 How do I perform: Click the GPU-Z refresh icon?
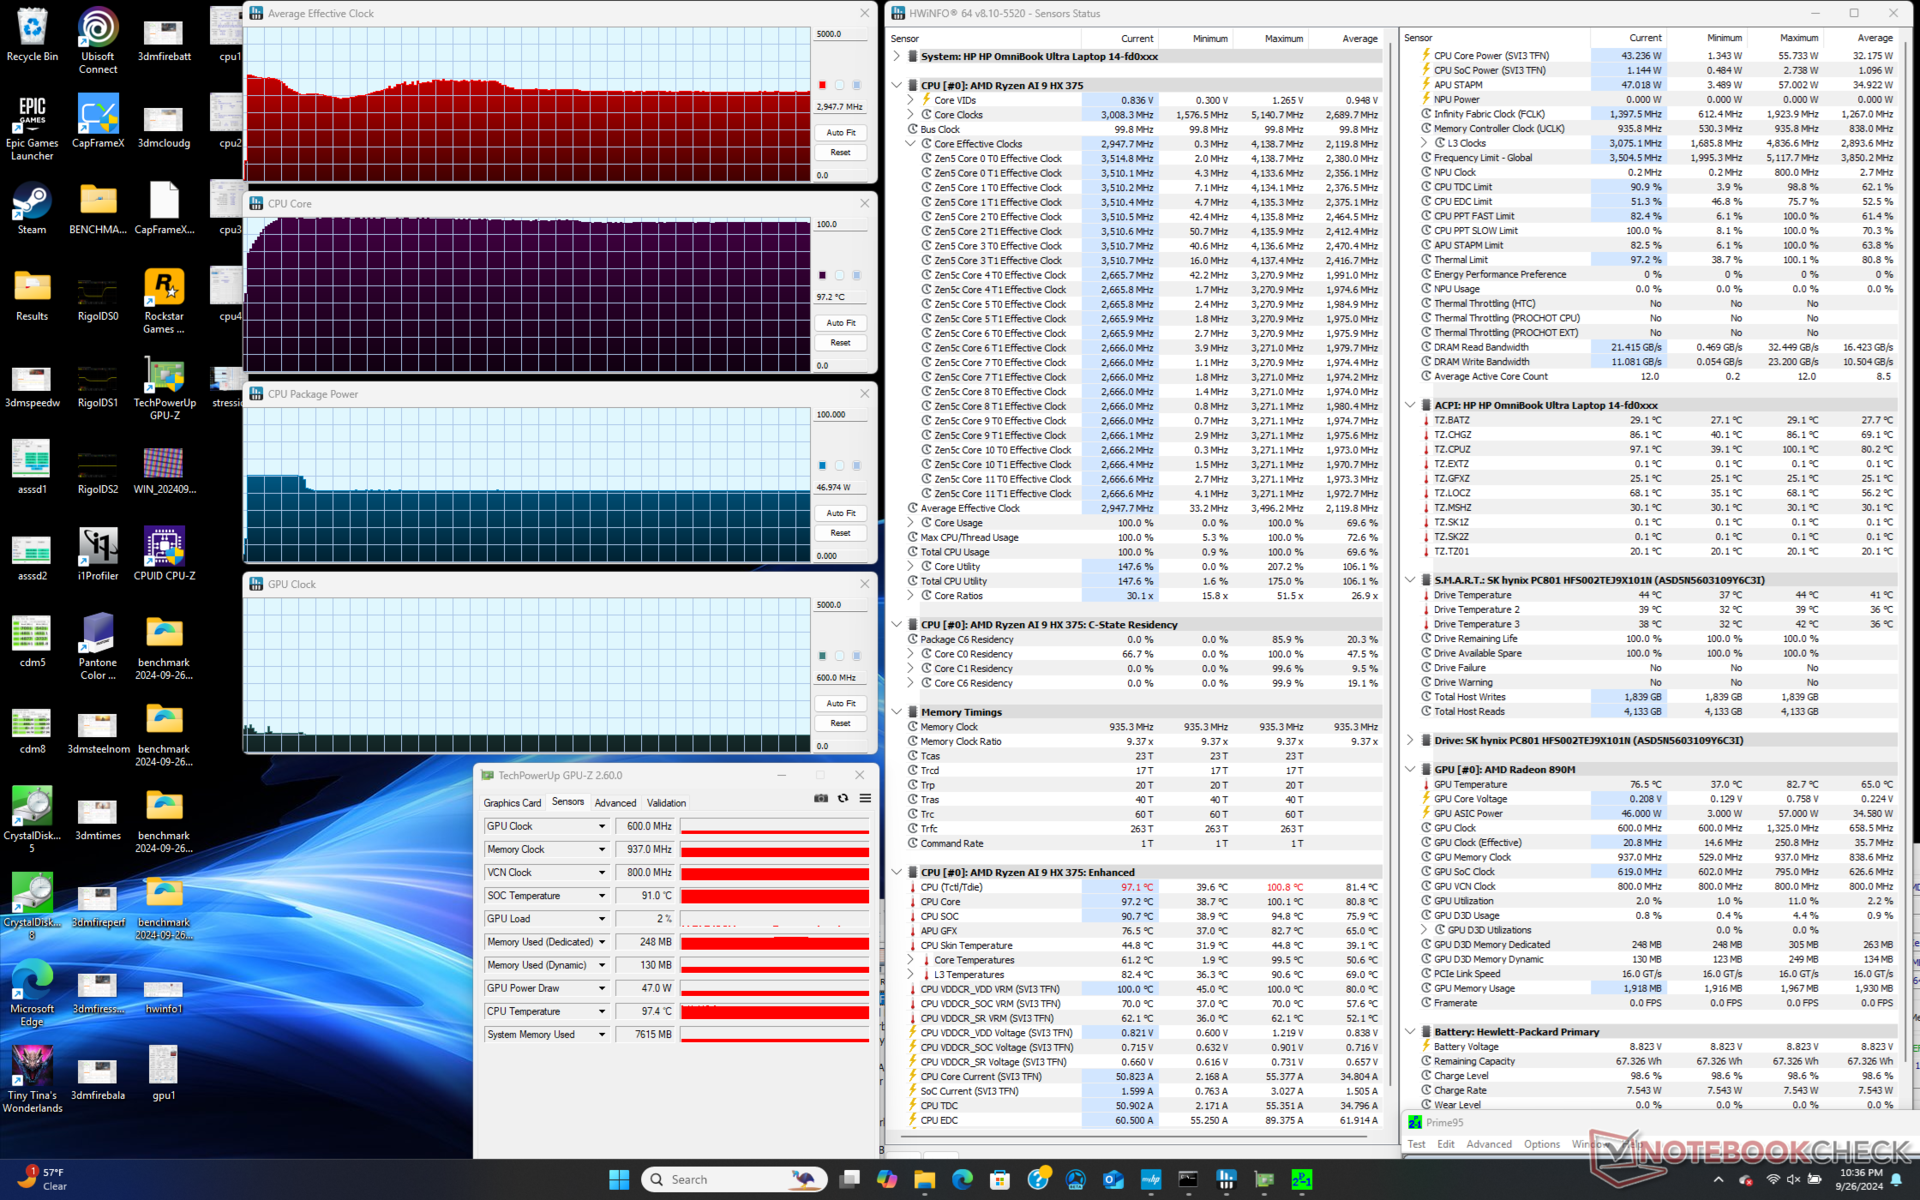(843, 798)
